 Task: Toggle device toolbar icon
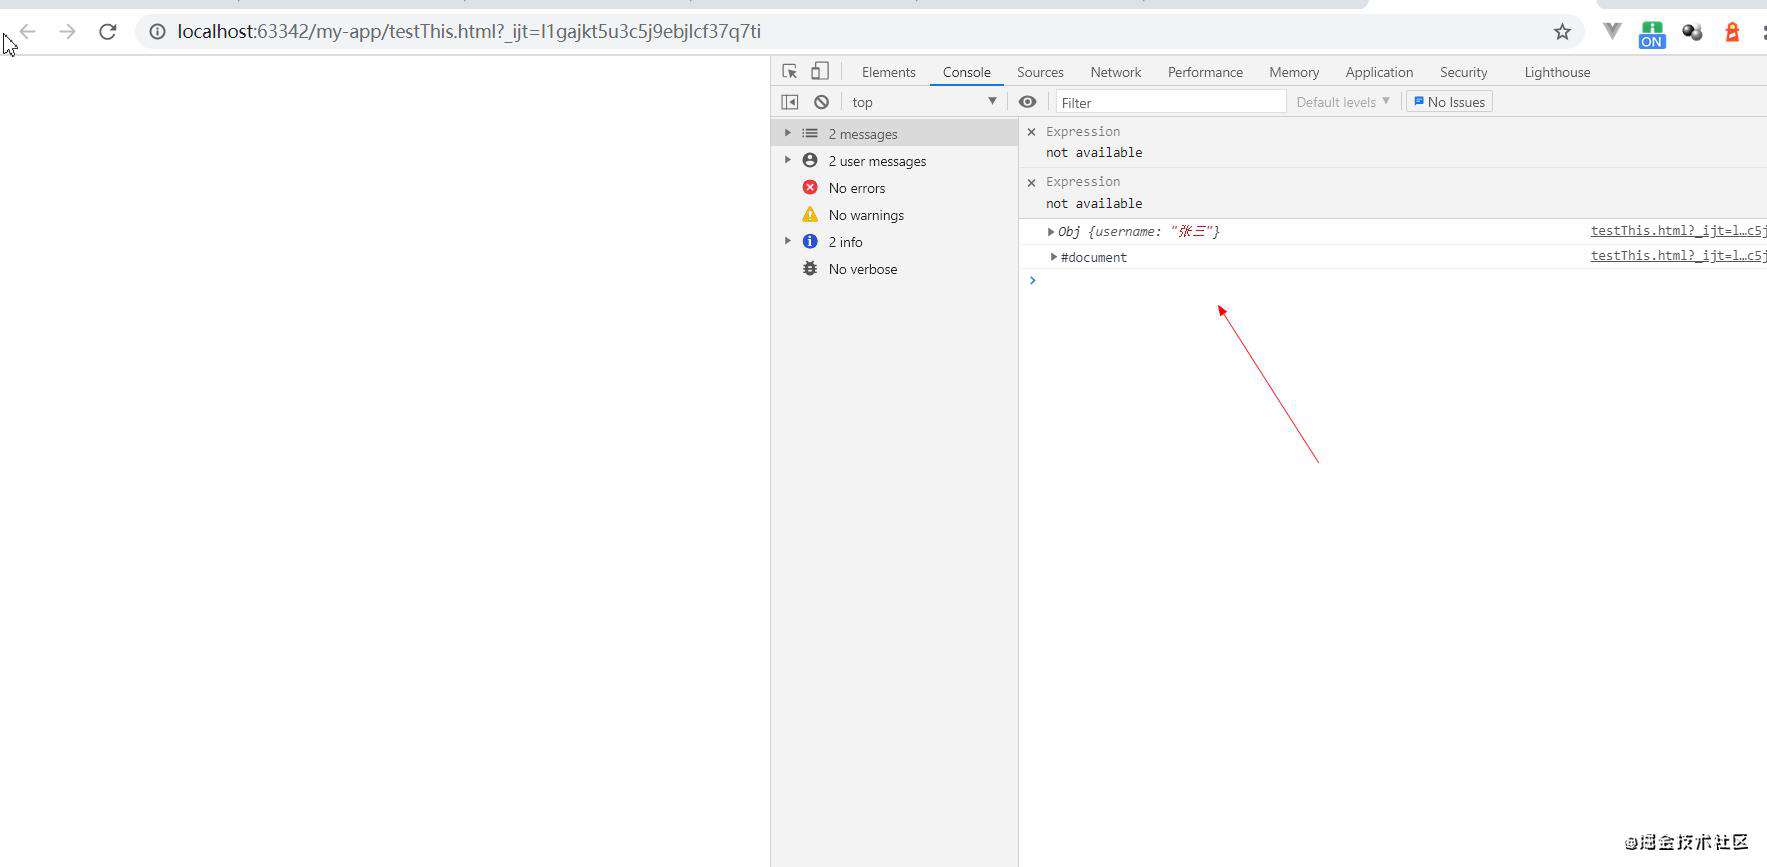click(819, 71)
